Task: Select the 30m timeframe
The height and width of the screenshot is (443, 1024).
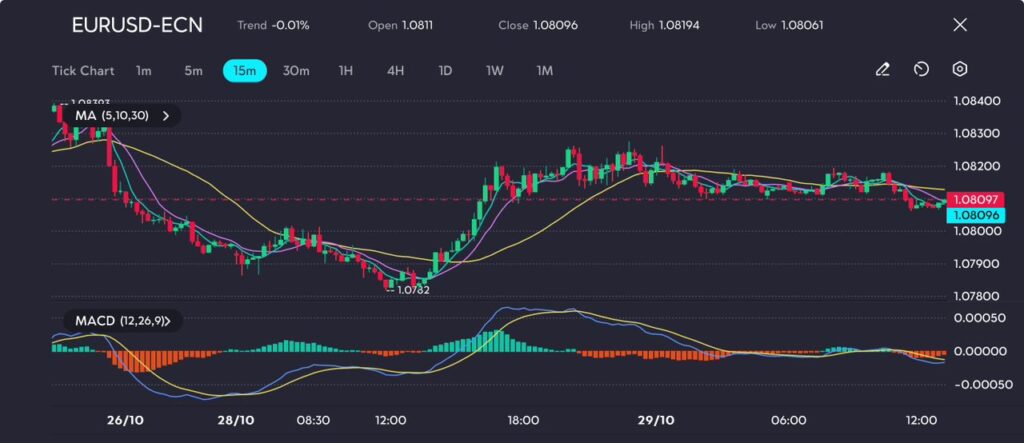Action: [x=296, y=71]
